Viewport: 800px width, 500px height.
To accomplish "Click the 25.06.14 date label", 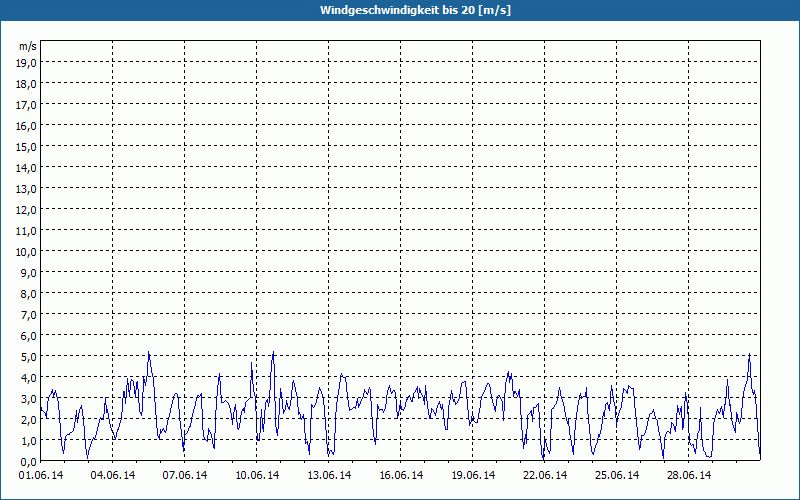I will coord(616,475).
